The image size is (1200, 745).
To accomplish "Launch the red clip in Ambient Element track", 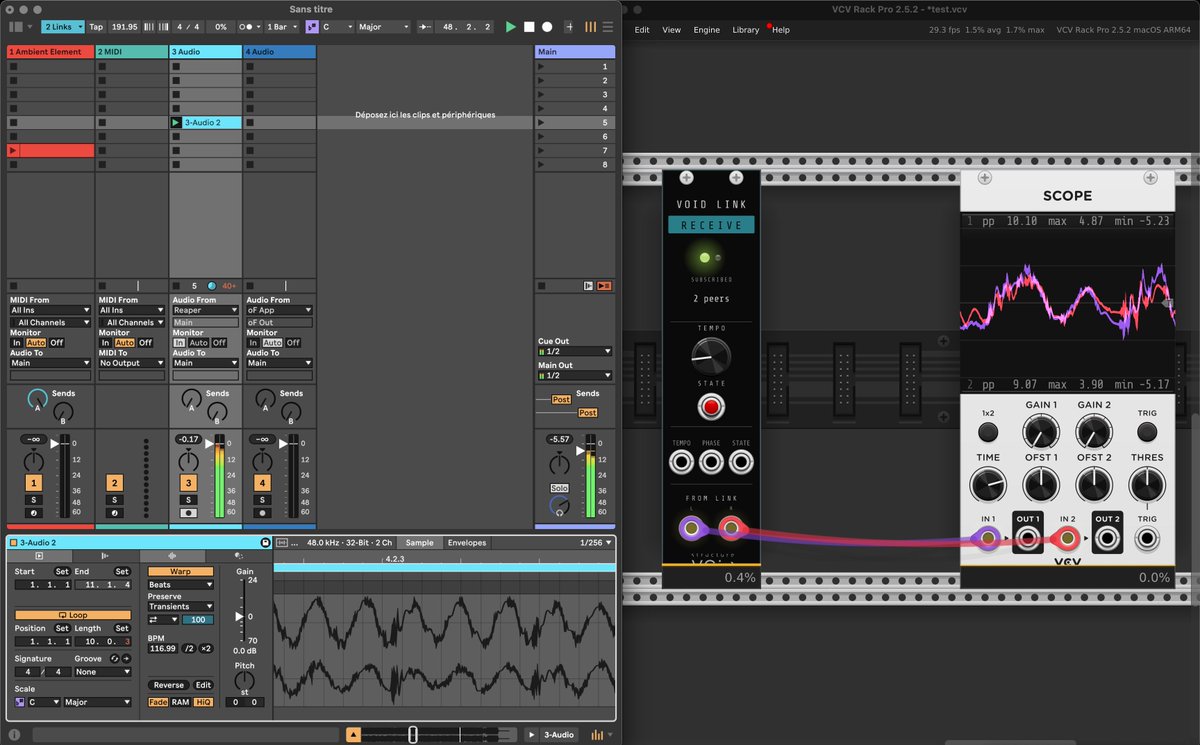I will [x=13, y=151].
